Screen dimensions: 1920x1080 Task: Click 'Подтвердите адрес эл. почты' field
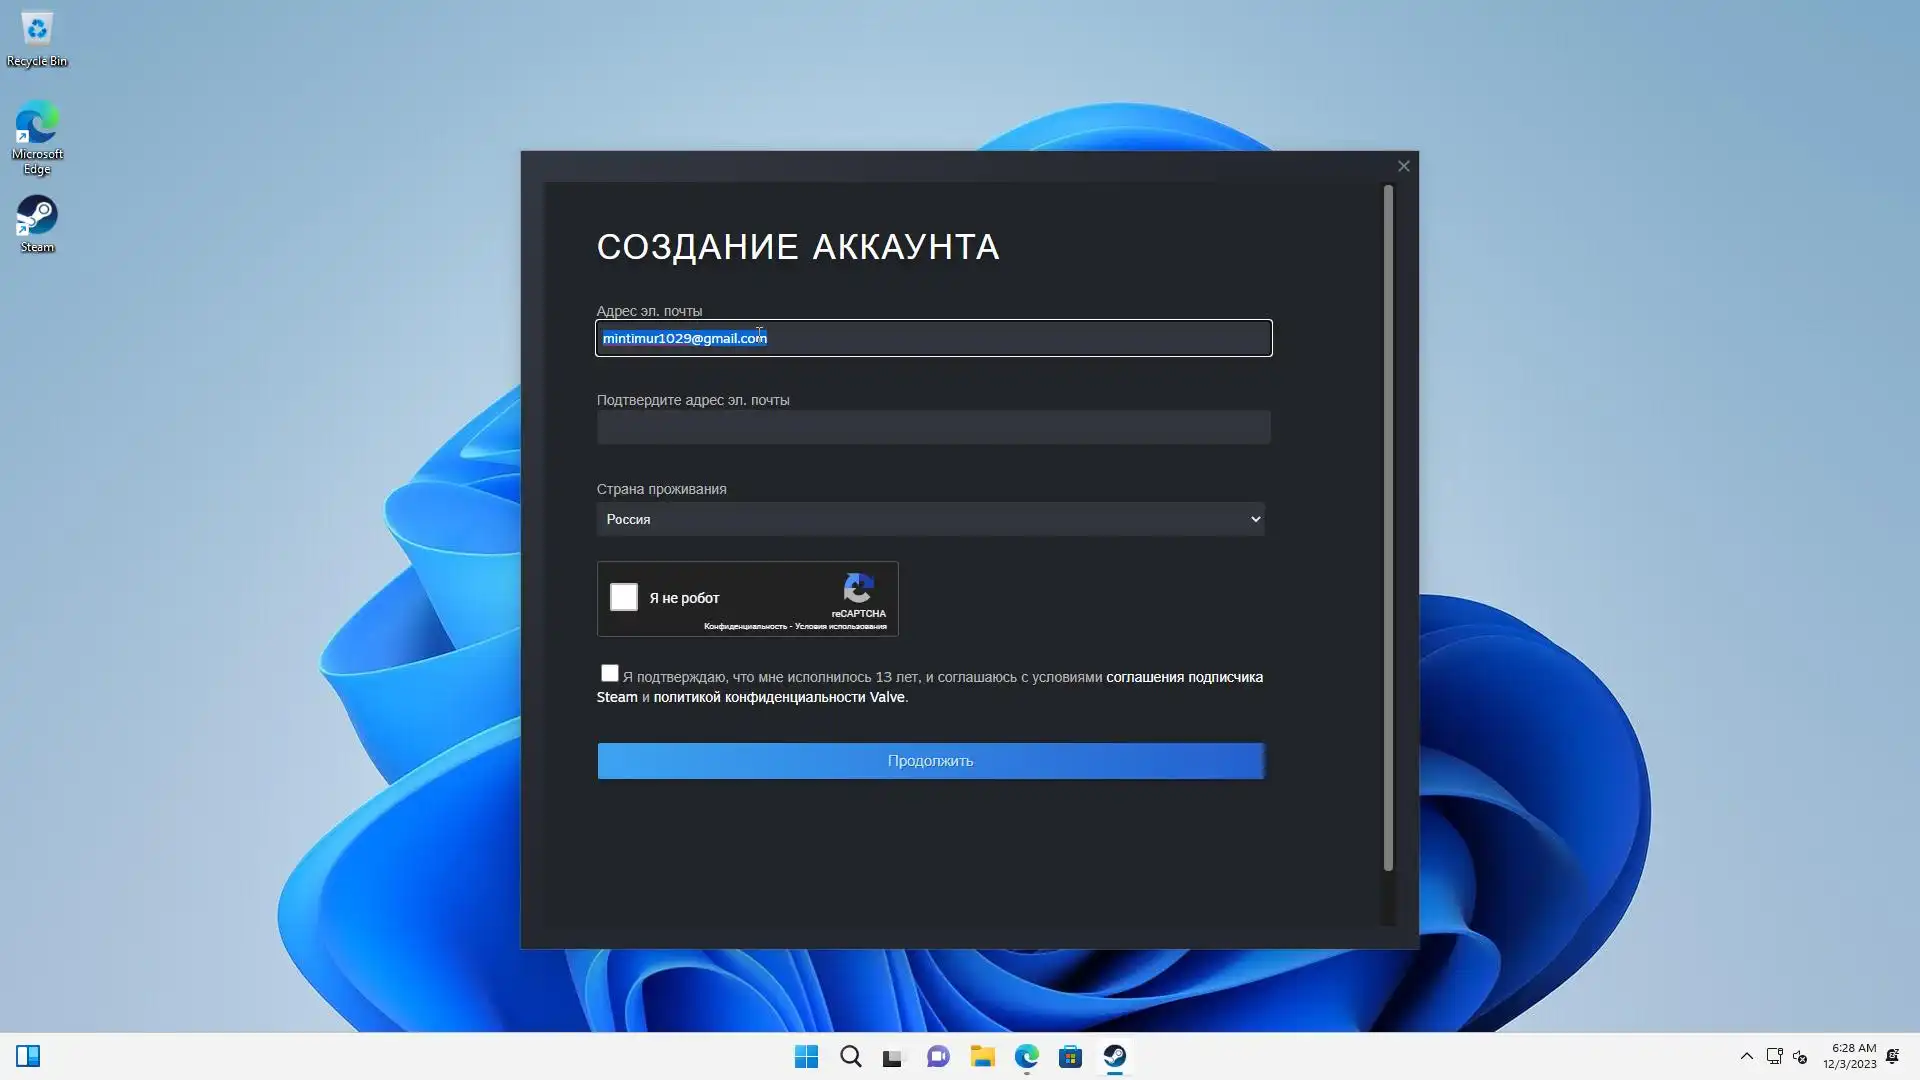[933, 427]
